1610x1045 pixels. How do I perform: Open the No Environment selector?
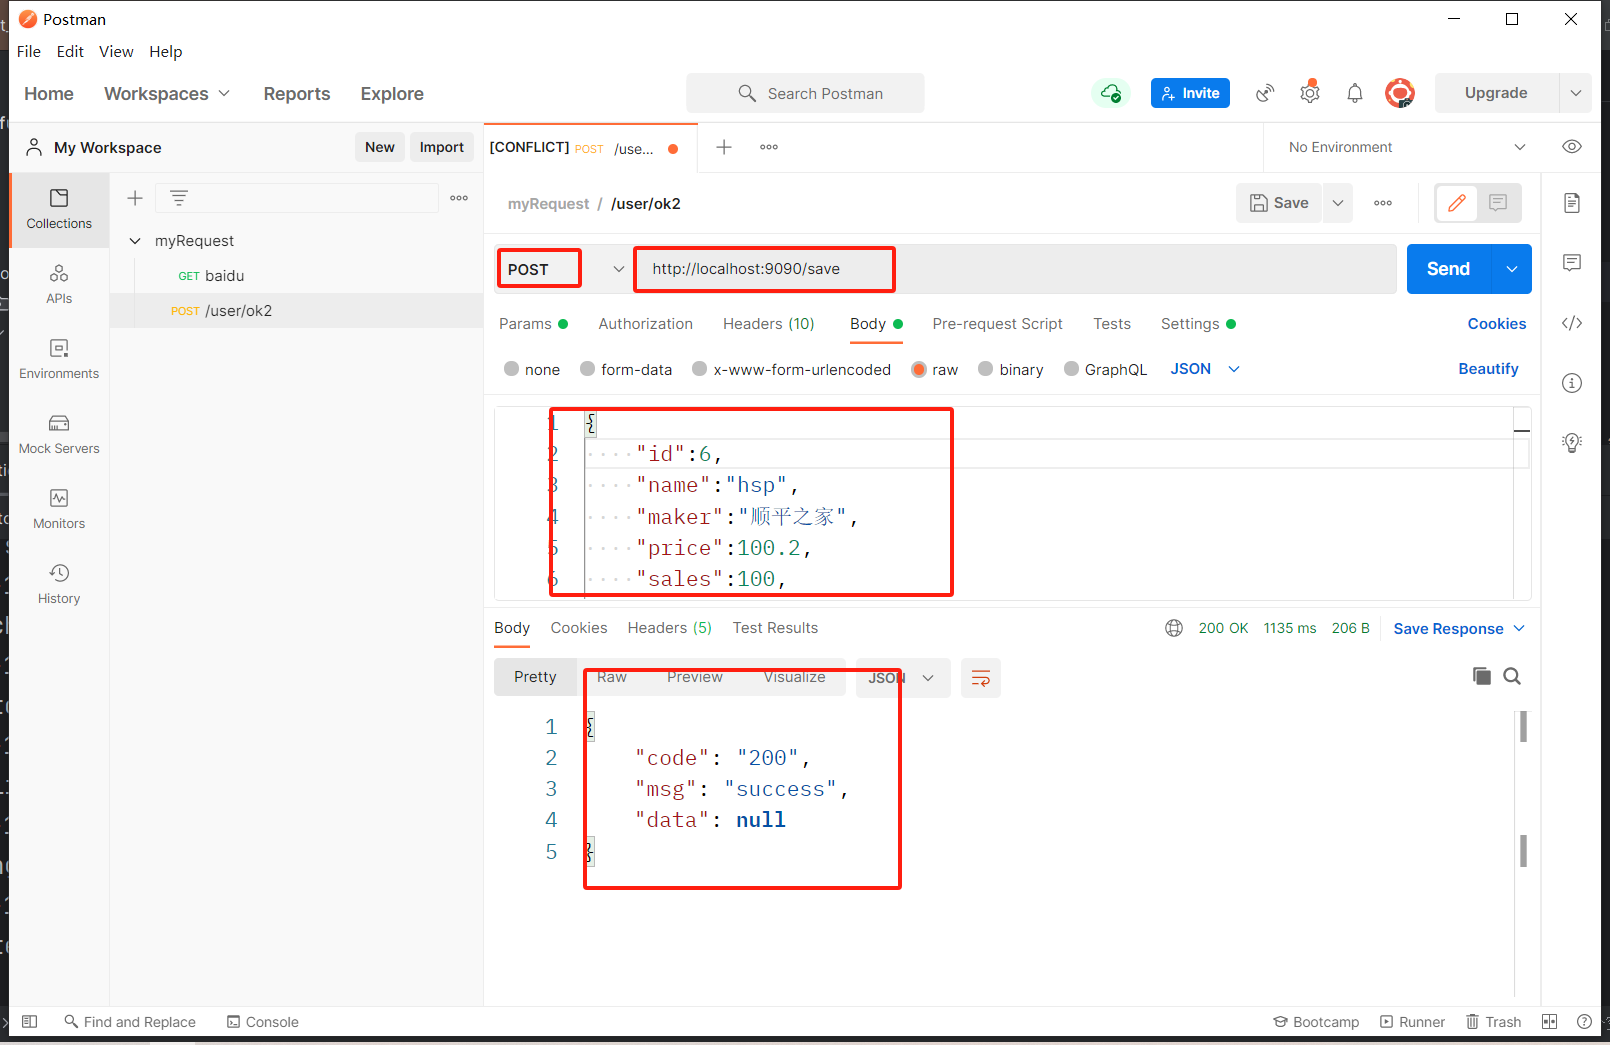(1407, 147)
